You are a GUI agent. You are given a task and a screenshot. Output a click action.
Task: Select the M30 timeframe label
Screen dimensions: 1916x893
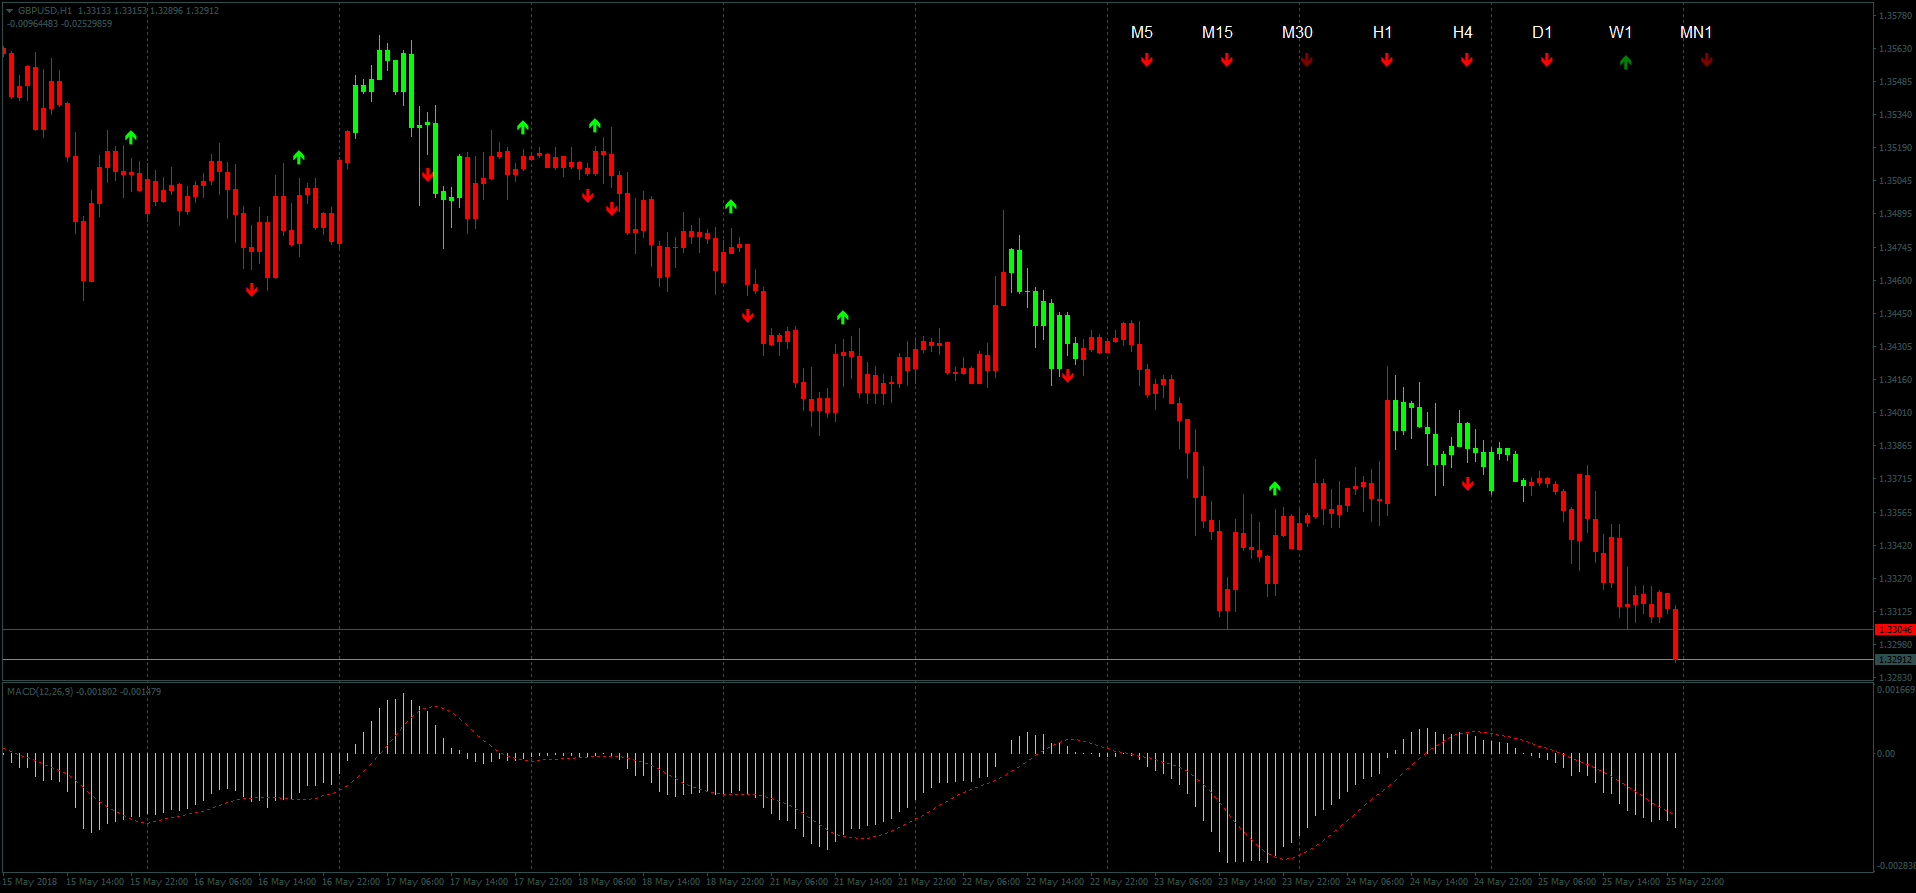tap(1297, 33)
